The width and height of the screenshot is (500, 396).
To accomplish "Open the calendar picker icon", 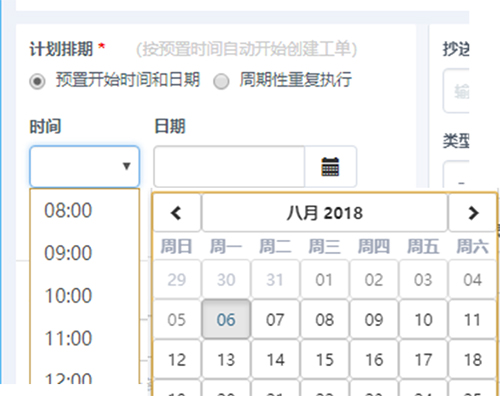I will [330, 166].
